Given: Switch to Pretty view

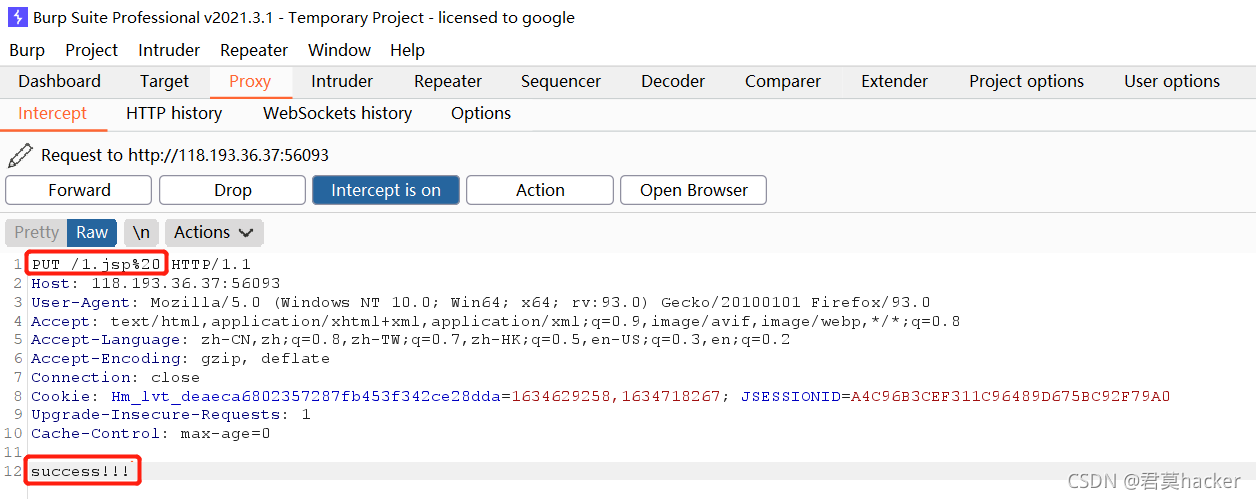Looking at the screenshot, I should pyautogui.click(x=37, y=232).
